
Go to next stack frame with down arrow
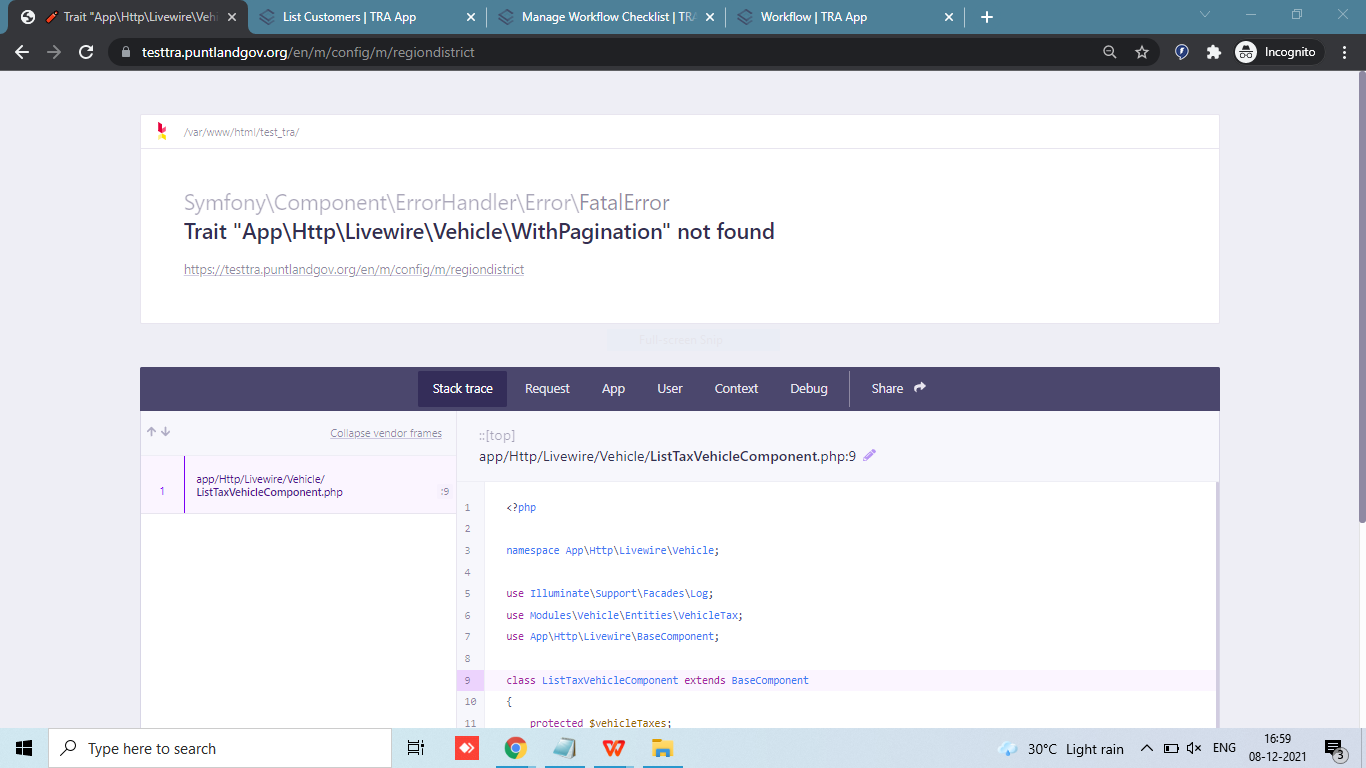click(x=166, y=432)
